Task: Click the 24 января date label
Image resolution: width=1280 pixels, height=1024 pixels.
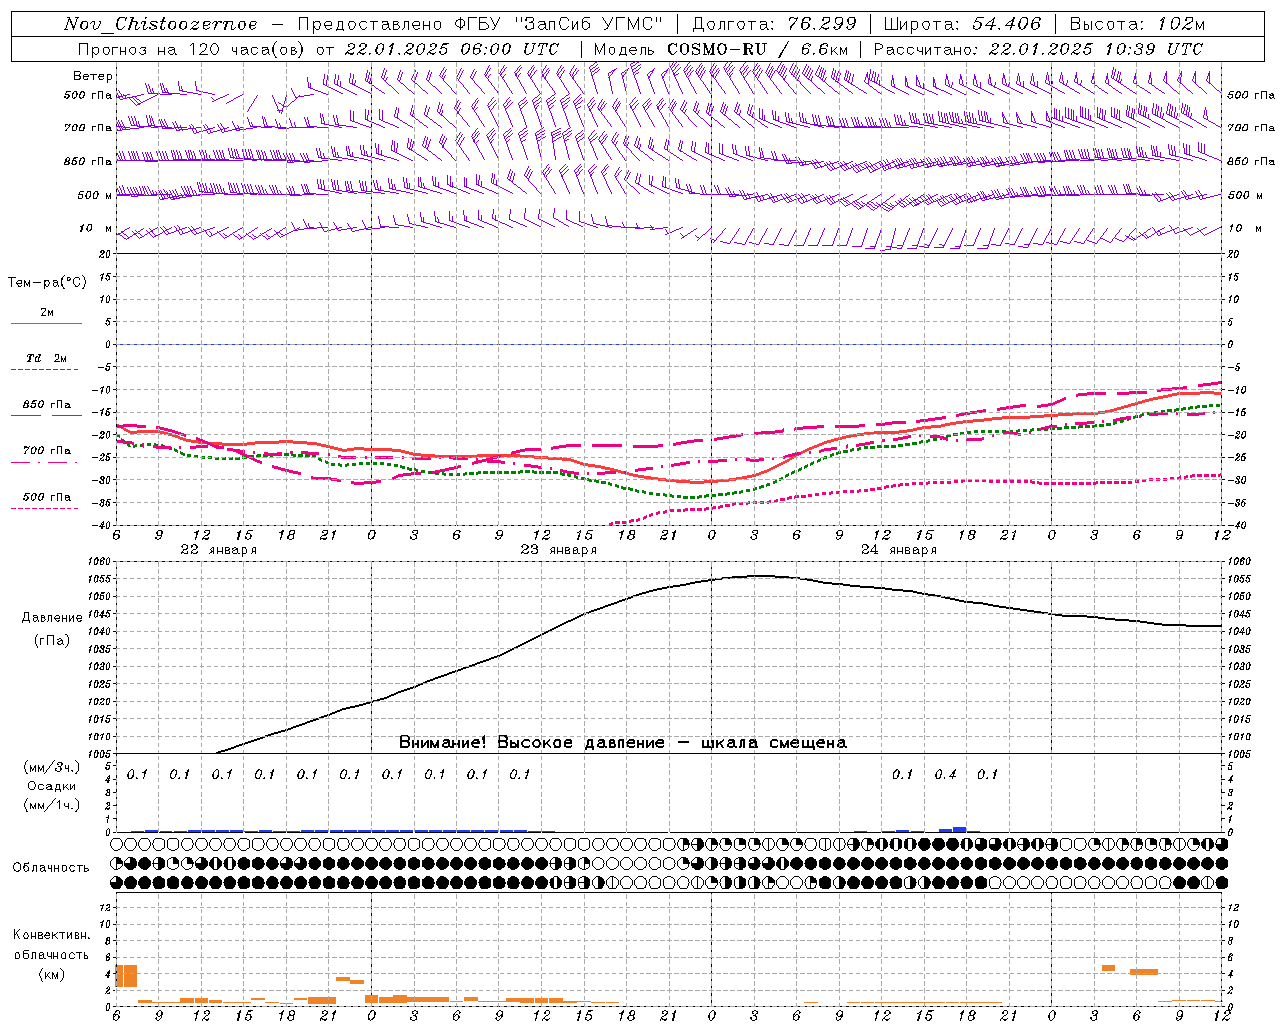Action: coord(898,550)
